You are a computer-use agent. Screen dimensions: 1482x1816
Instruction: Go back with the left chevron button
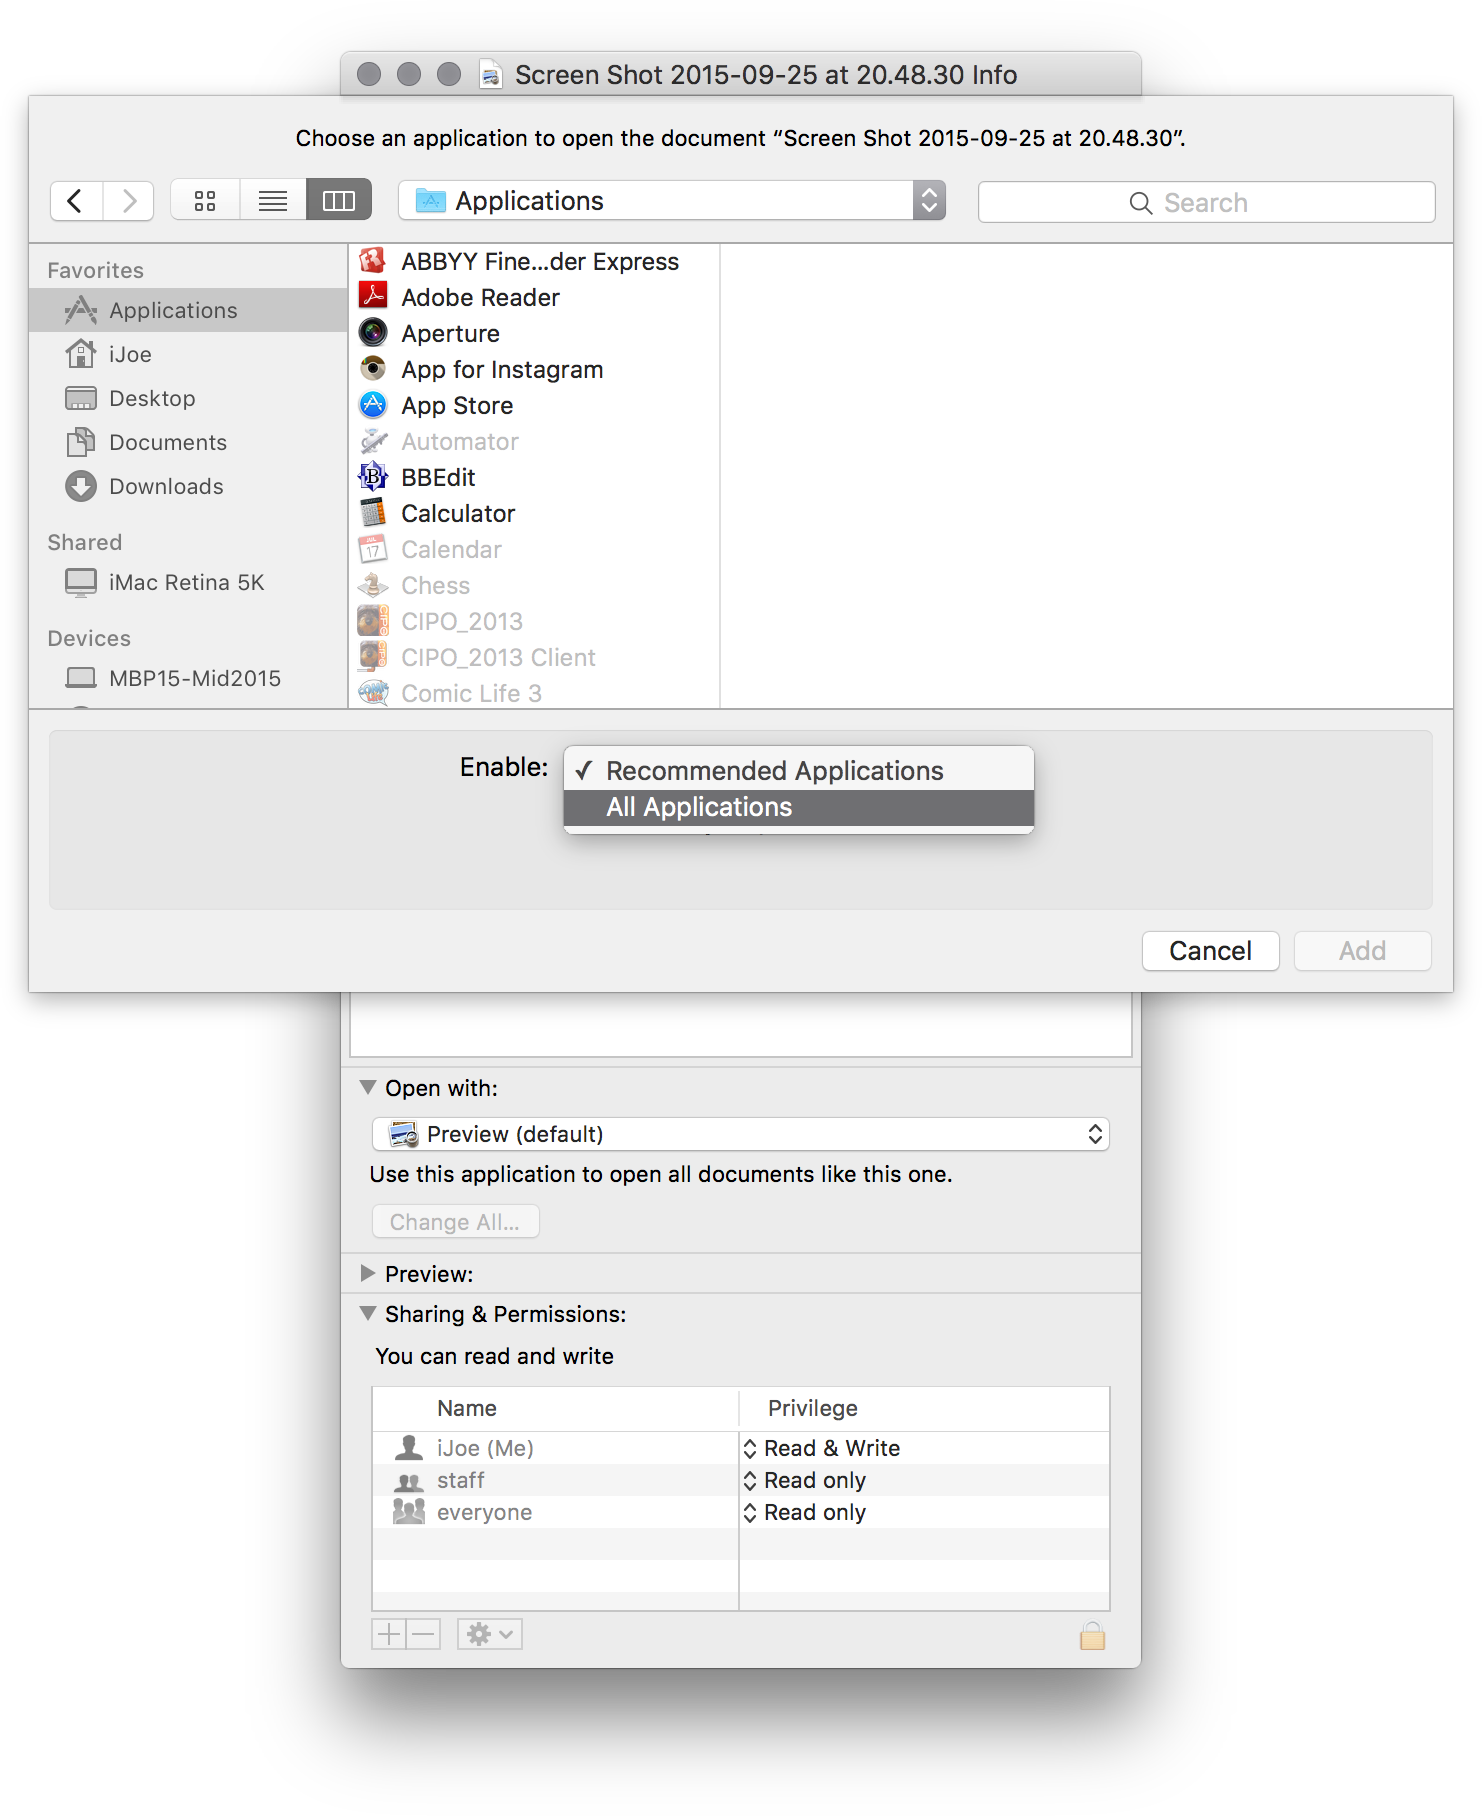pyautogui.click(x=76, y=201)
